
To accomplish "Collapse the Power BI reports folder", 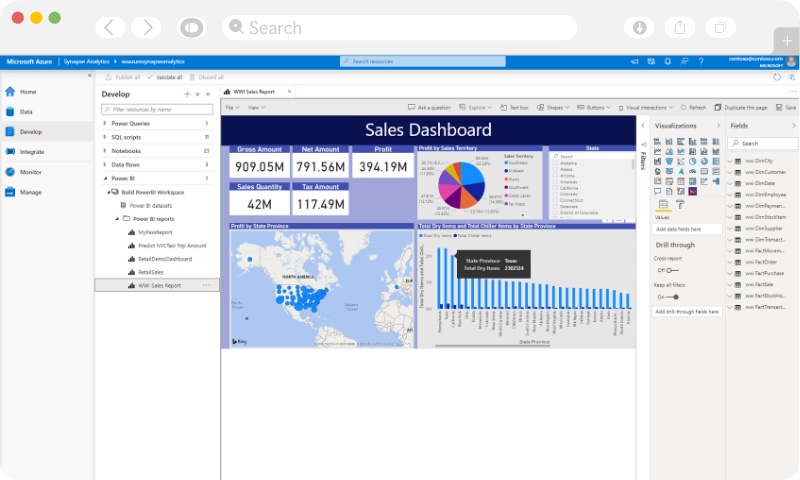I will click(117, 219).
